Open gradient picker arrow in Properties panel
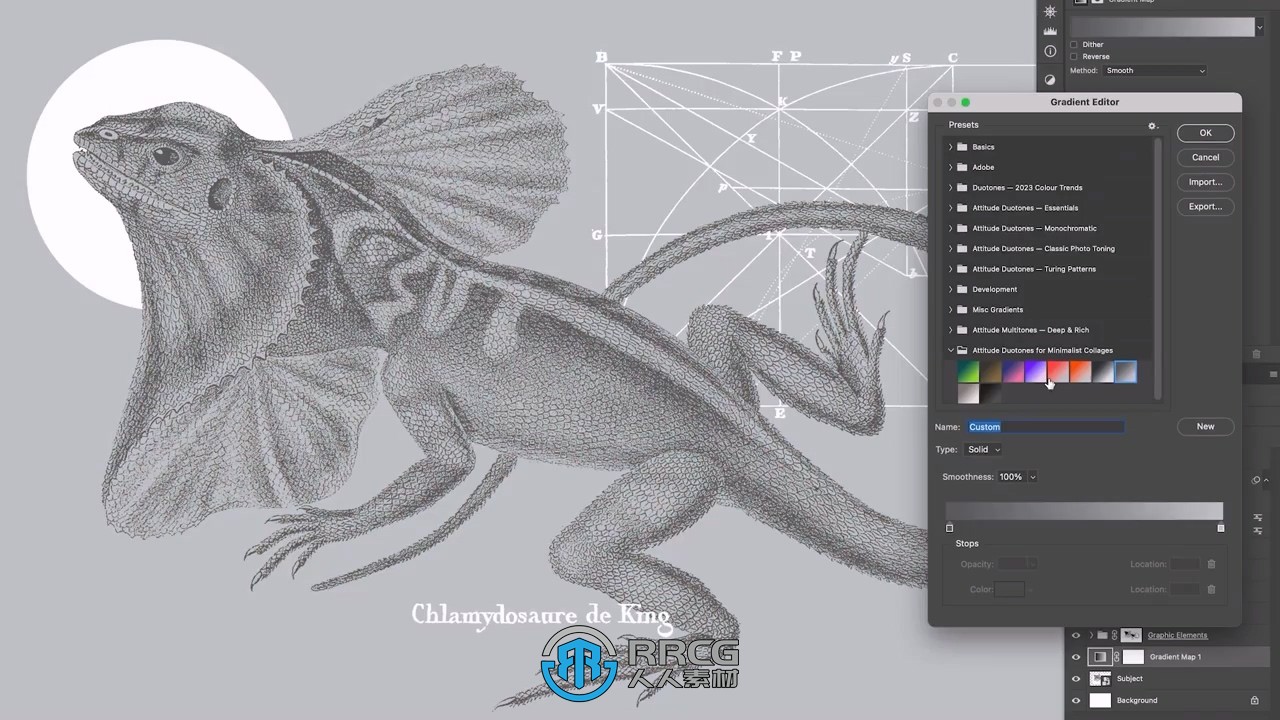 (1259, 27)
